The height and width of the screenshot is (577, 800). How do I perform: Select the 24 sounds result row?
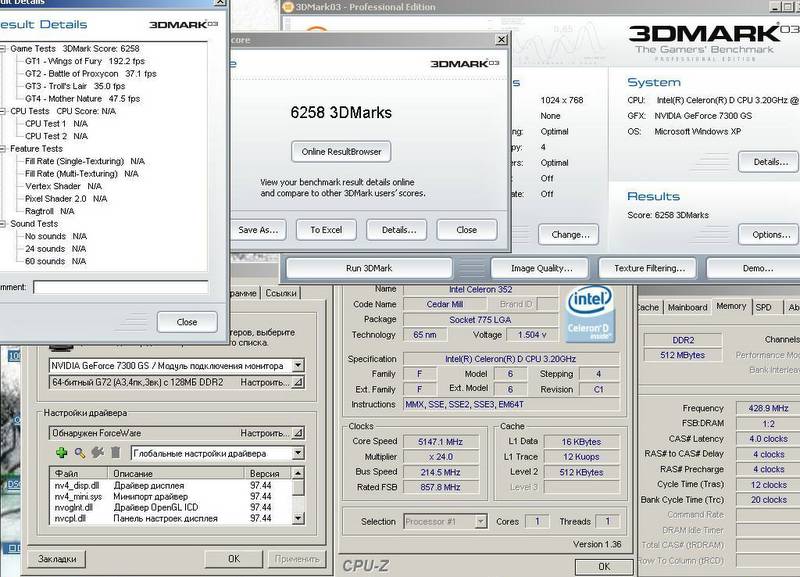click(55, 248)
